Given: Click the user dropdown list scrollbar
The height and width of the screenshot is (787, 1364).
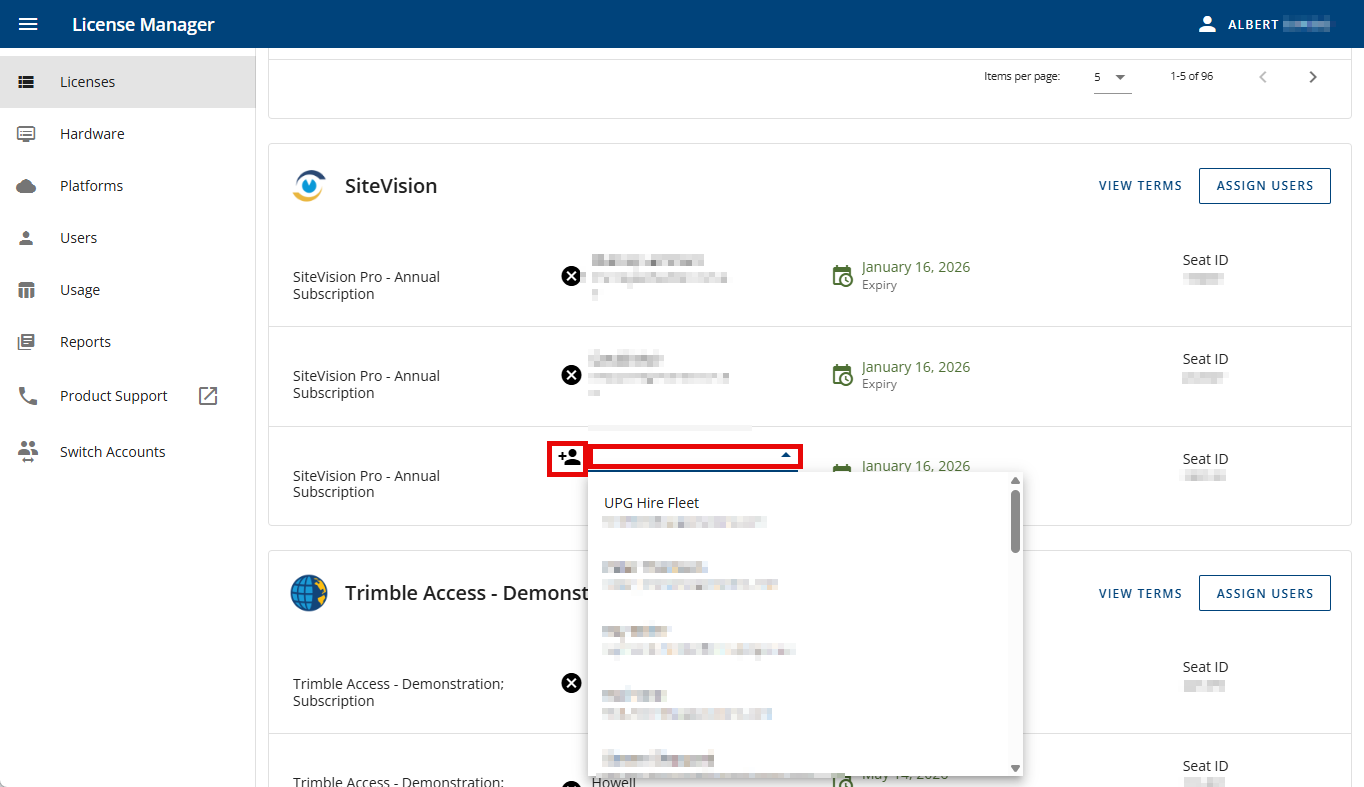Looking at the screenshot, I should pyautogui.click(x=1015, y=521).
